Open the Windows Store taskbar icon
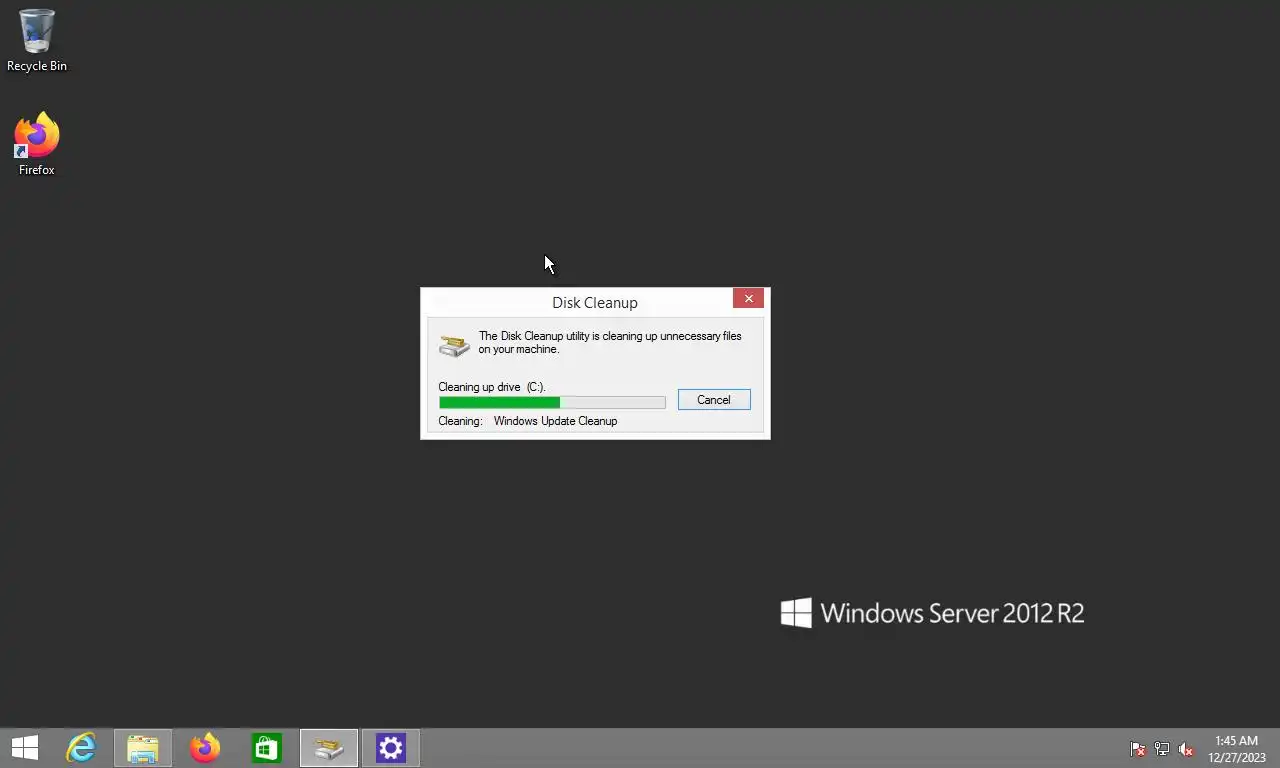1280x768 pixels. click(267, 748)
